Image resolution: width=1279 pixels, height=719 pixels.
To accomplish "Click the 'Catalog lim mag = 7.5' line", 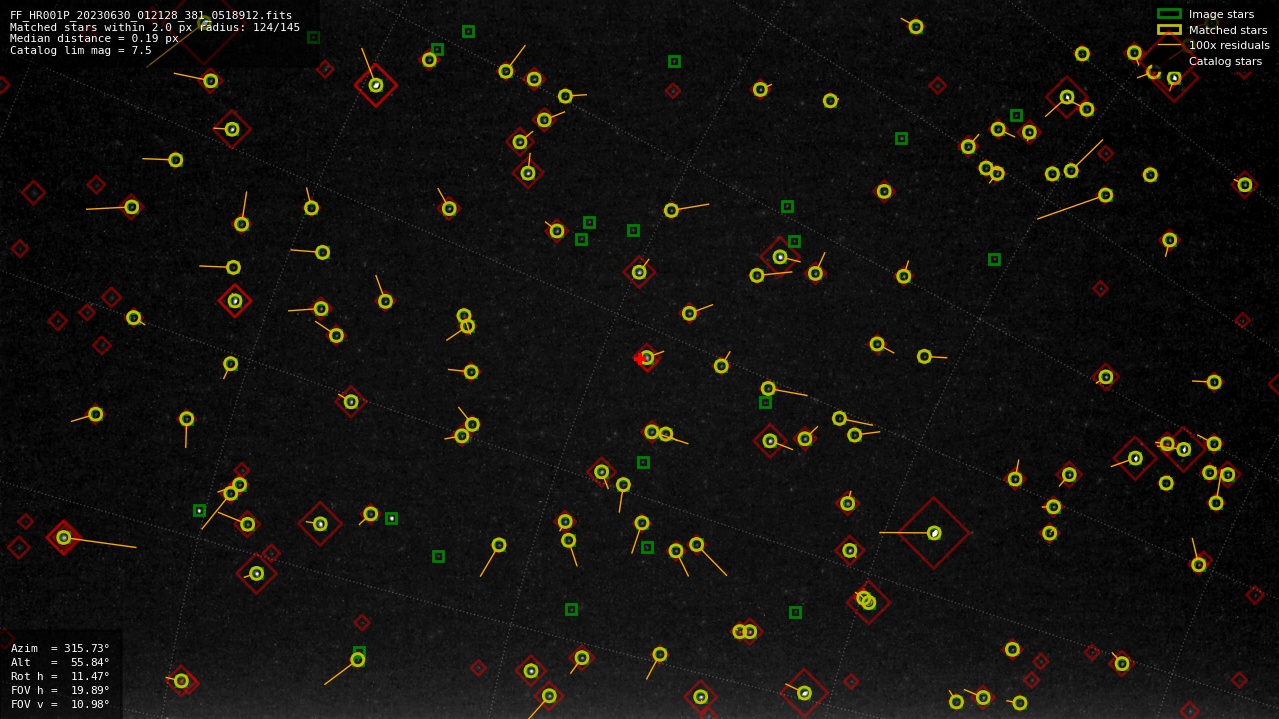I will tap(81, 50).
